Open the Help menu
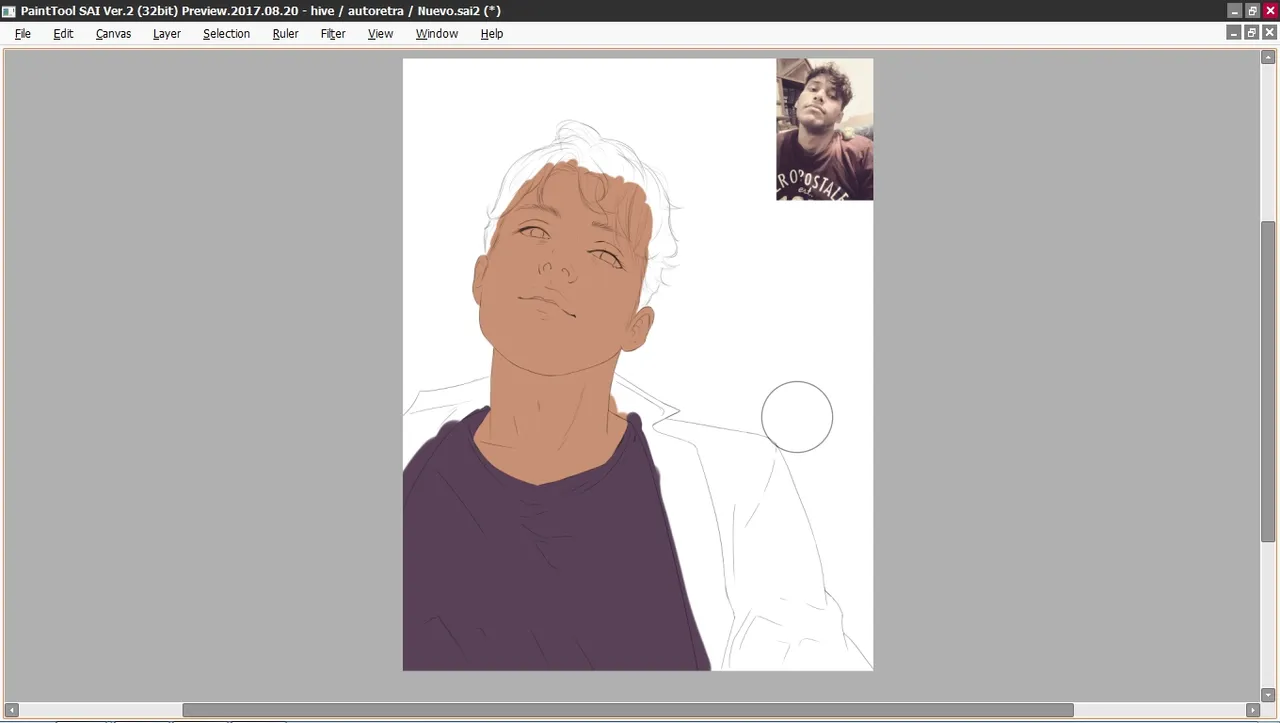Image resolution: width=1280 pixels, height=723 pixels. (491, 33)
